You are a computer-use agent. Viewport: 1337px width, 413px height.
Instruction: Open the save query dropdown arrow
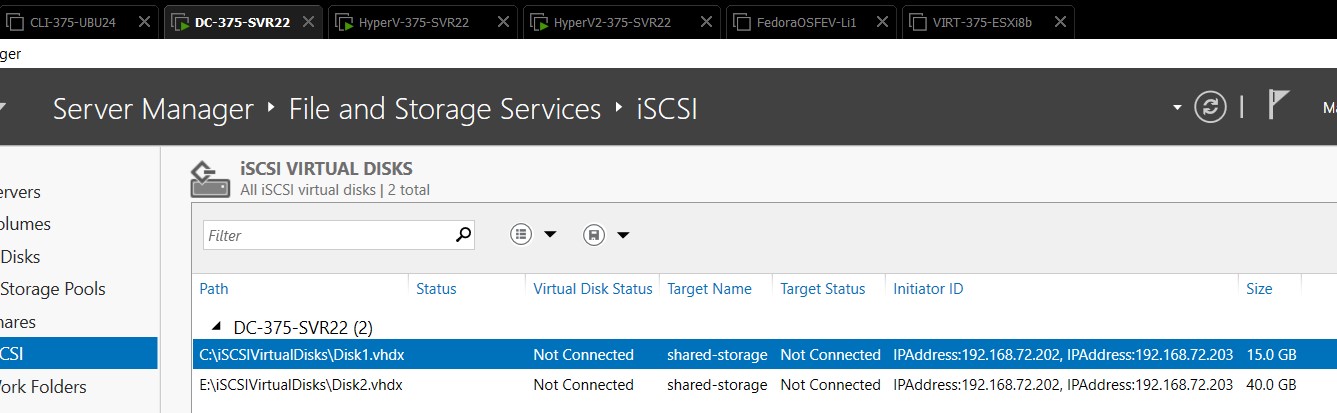(x=623, y=235)
